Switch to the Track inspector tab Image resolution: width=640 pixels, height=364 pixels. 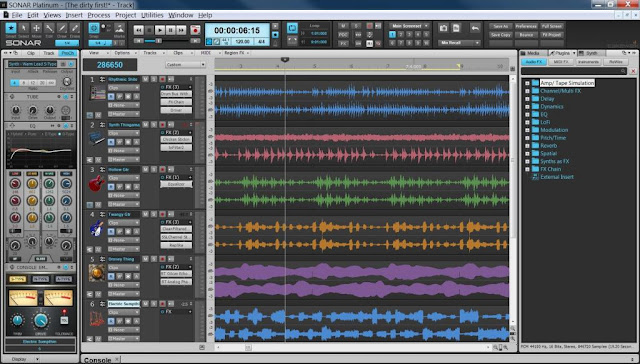[x=49, y=53]
